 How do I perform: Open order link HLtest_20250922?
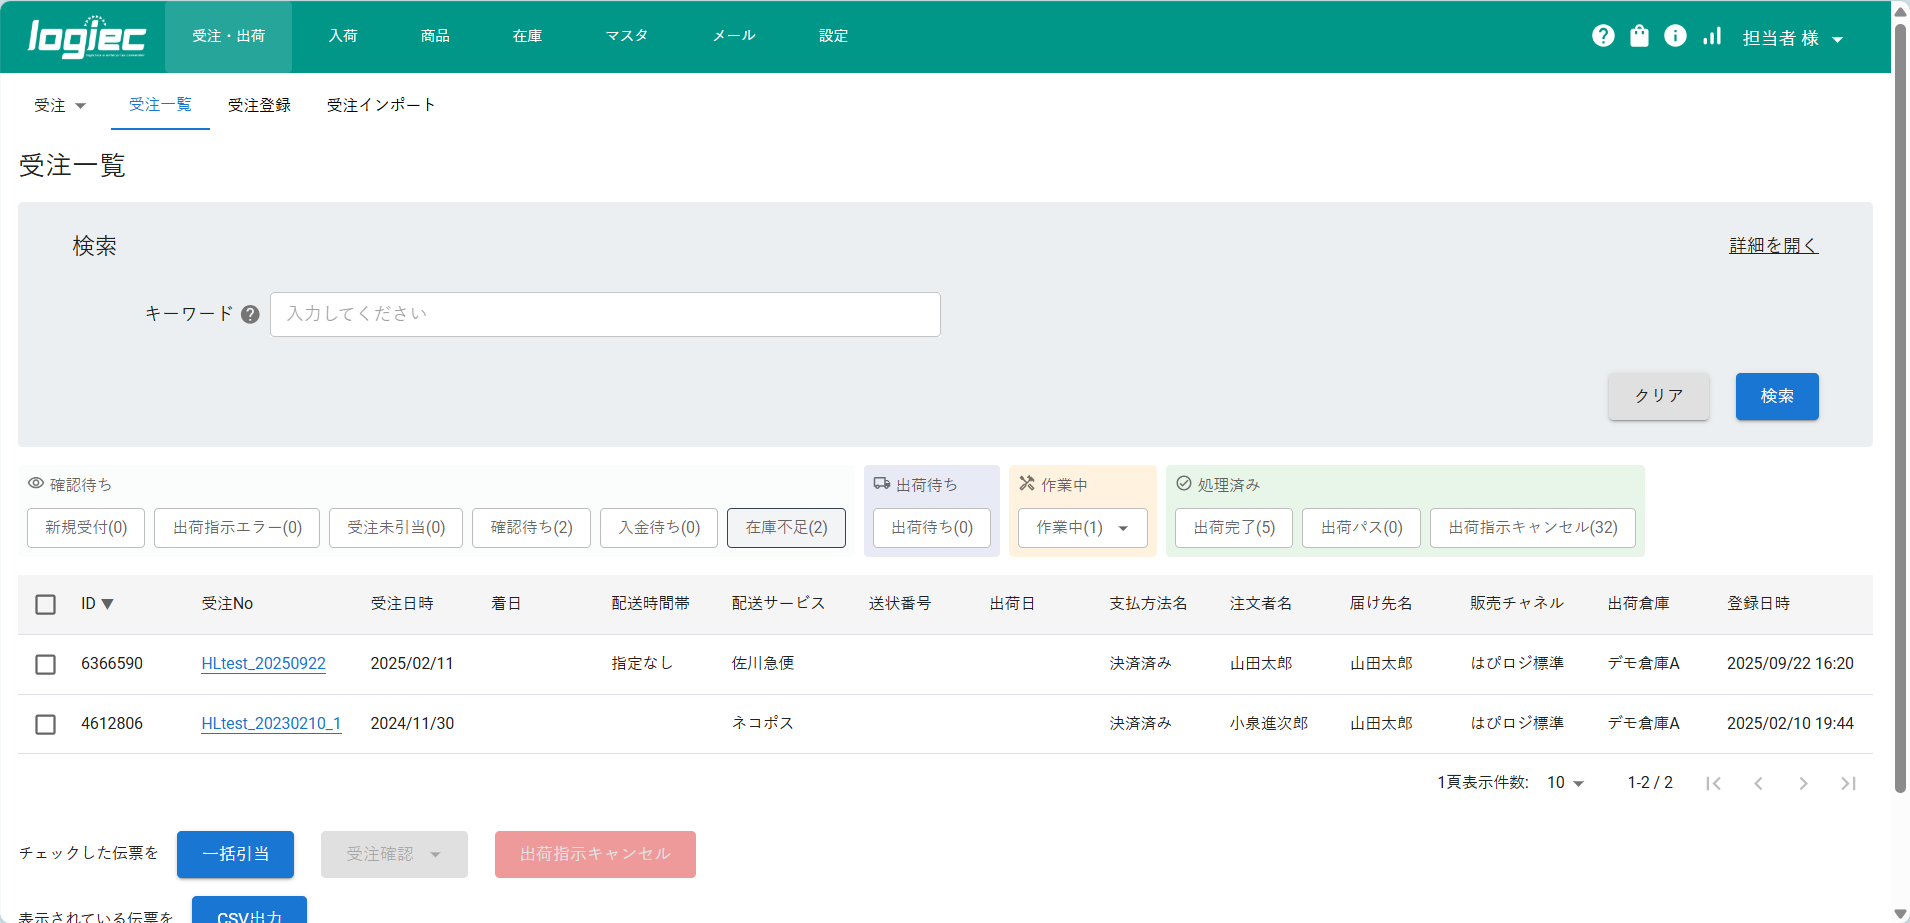[263, 663]
